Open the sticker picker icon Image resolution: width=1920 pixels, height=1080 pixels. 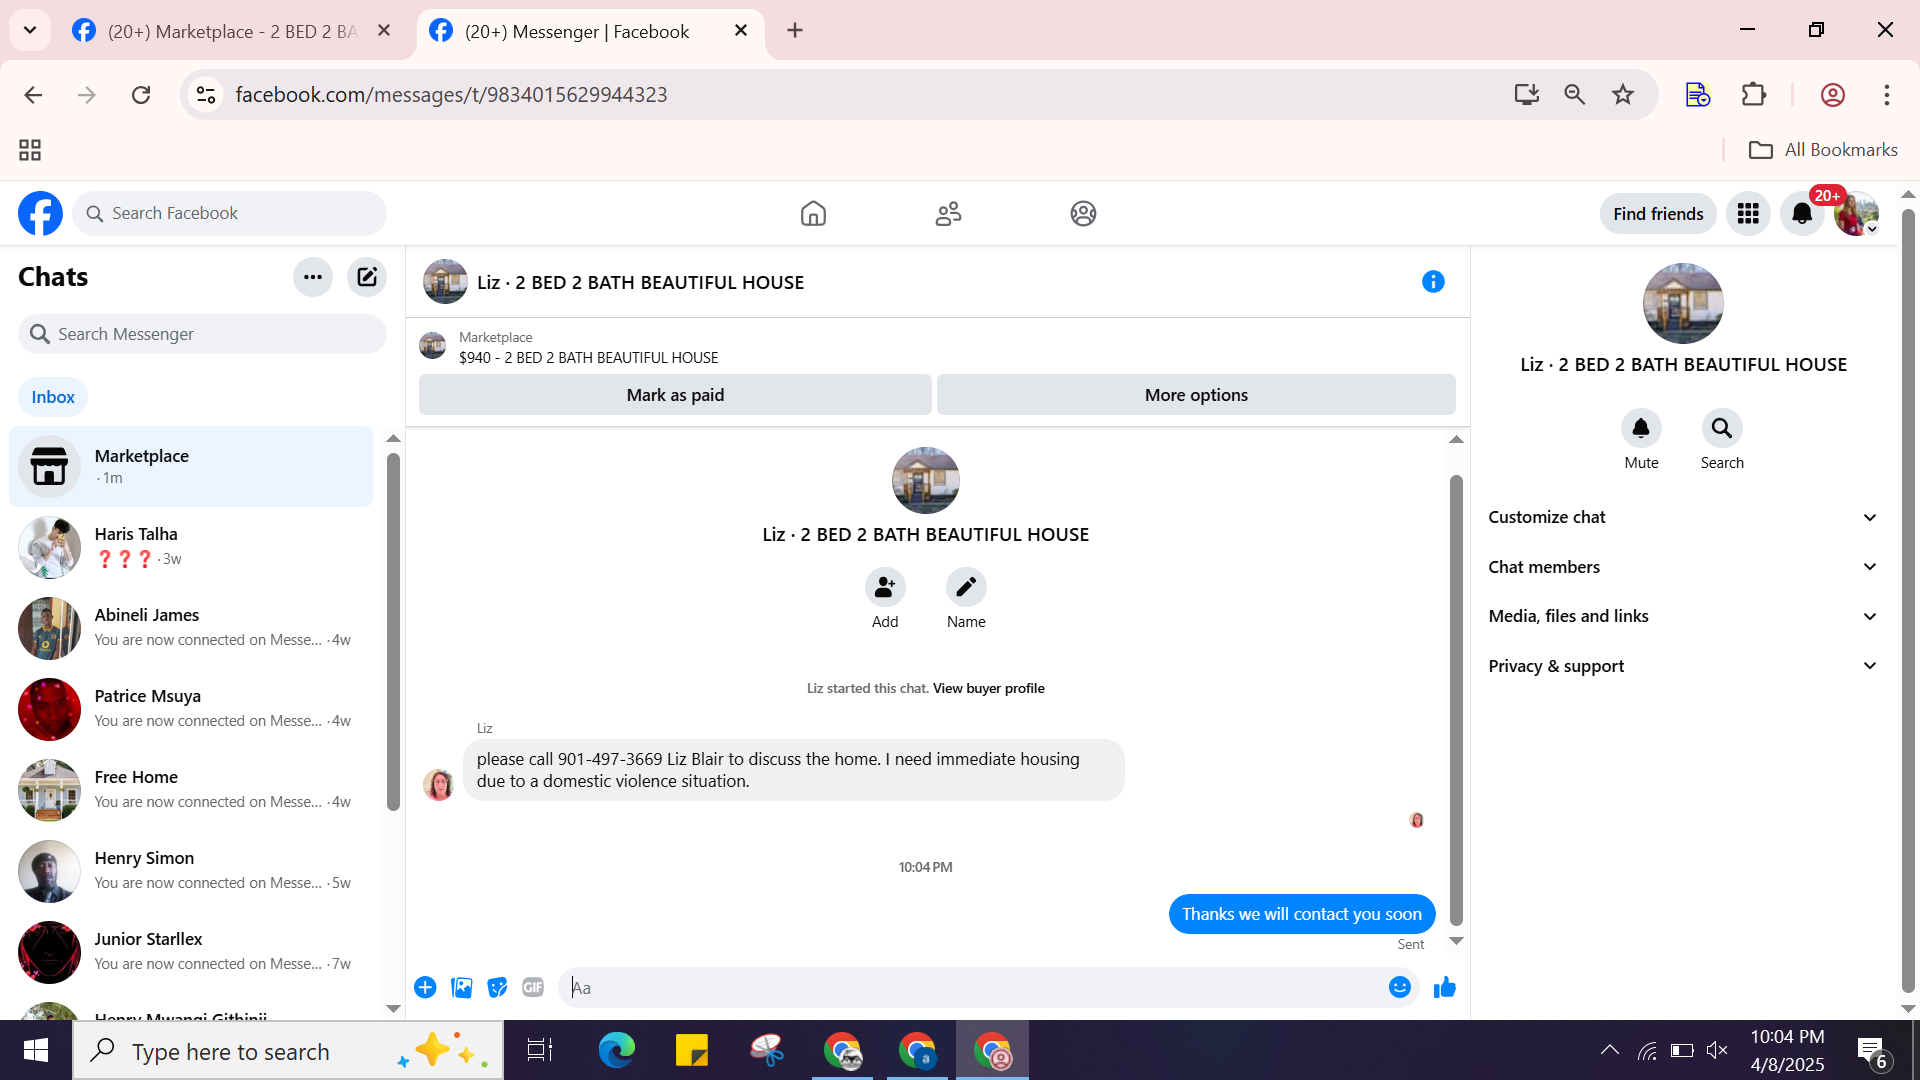click(497, 988)
